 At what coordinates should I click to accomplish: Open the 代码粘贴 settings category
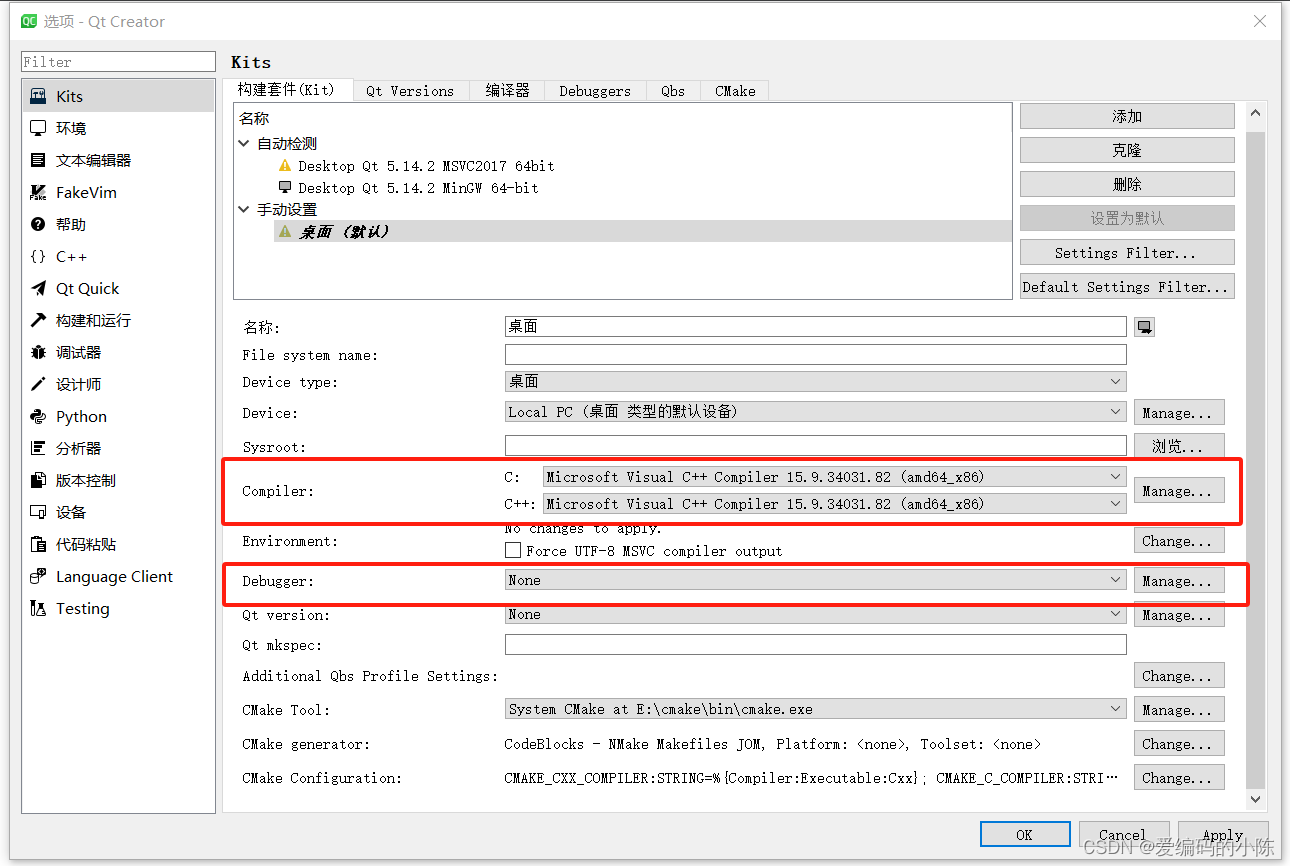pos(118,544)
